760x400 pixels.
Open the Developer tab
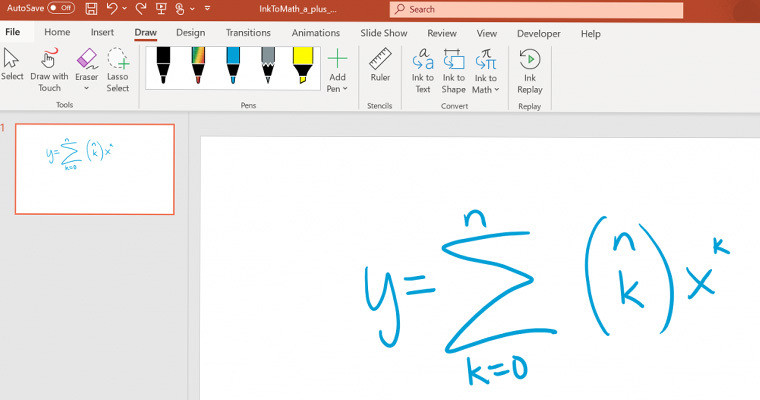coord(538,33)
